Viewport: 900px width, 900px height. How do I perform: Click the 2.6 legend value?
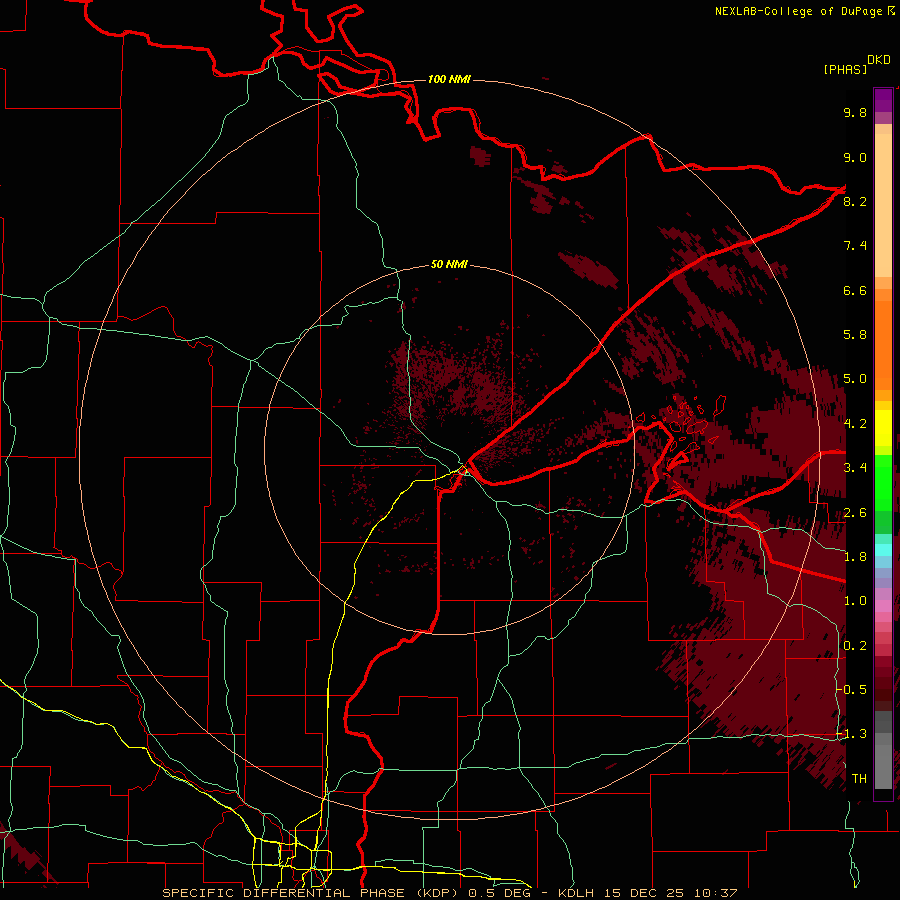[x=855, y=513]
